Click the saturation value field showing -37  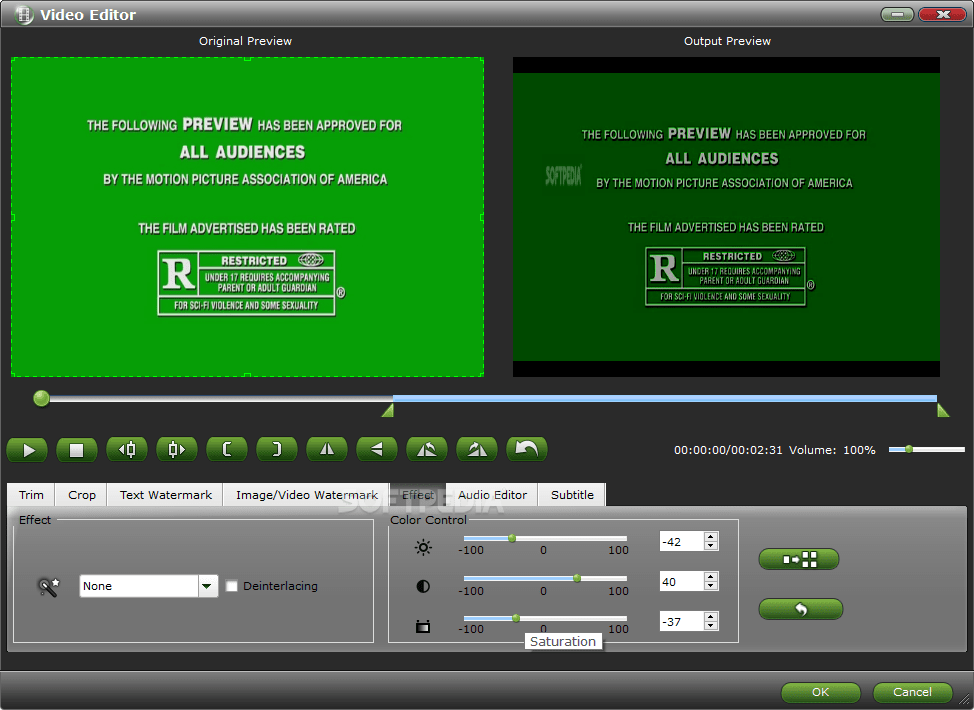coord(681,621)
